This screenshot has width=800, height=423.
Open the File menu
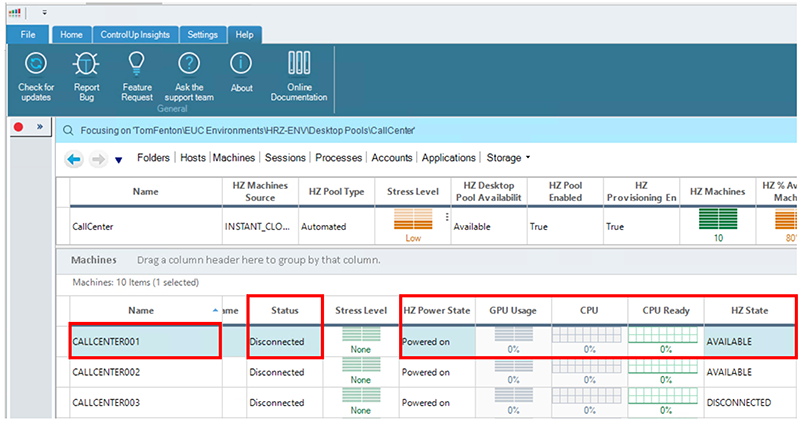click(28, 35)
